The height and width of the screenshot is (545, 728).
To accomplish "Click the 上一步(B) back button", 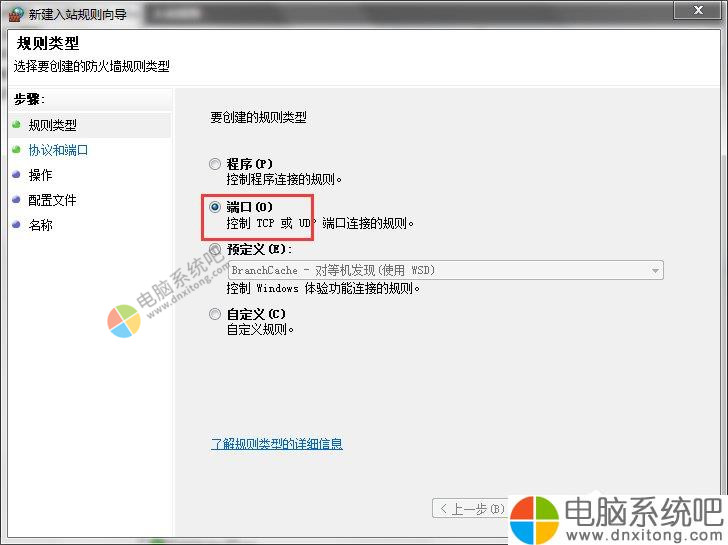I will pyautogui.click(x=471, y=509).
